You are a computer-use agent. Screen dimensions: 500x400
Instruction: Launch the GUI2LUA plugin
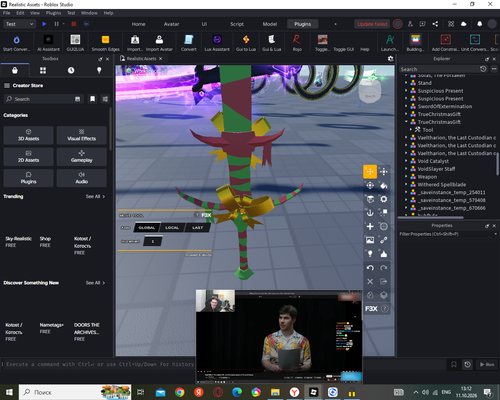(x=75, y=43)
